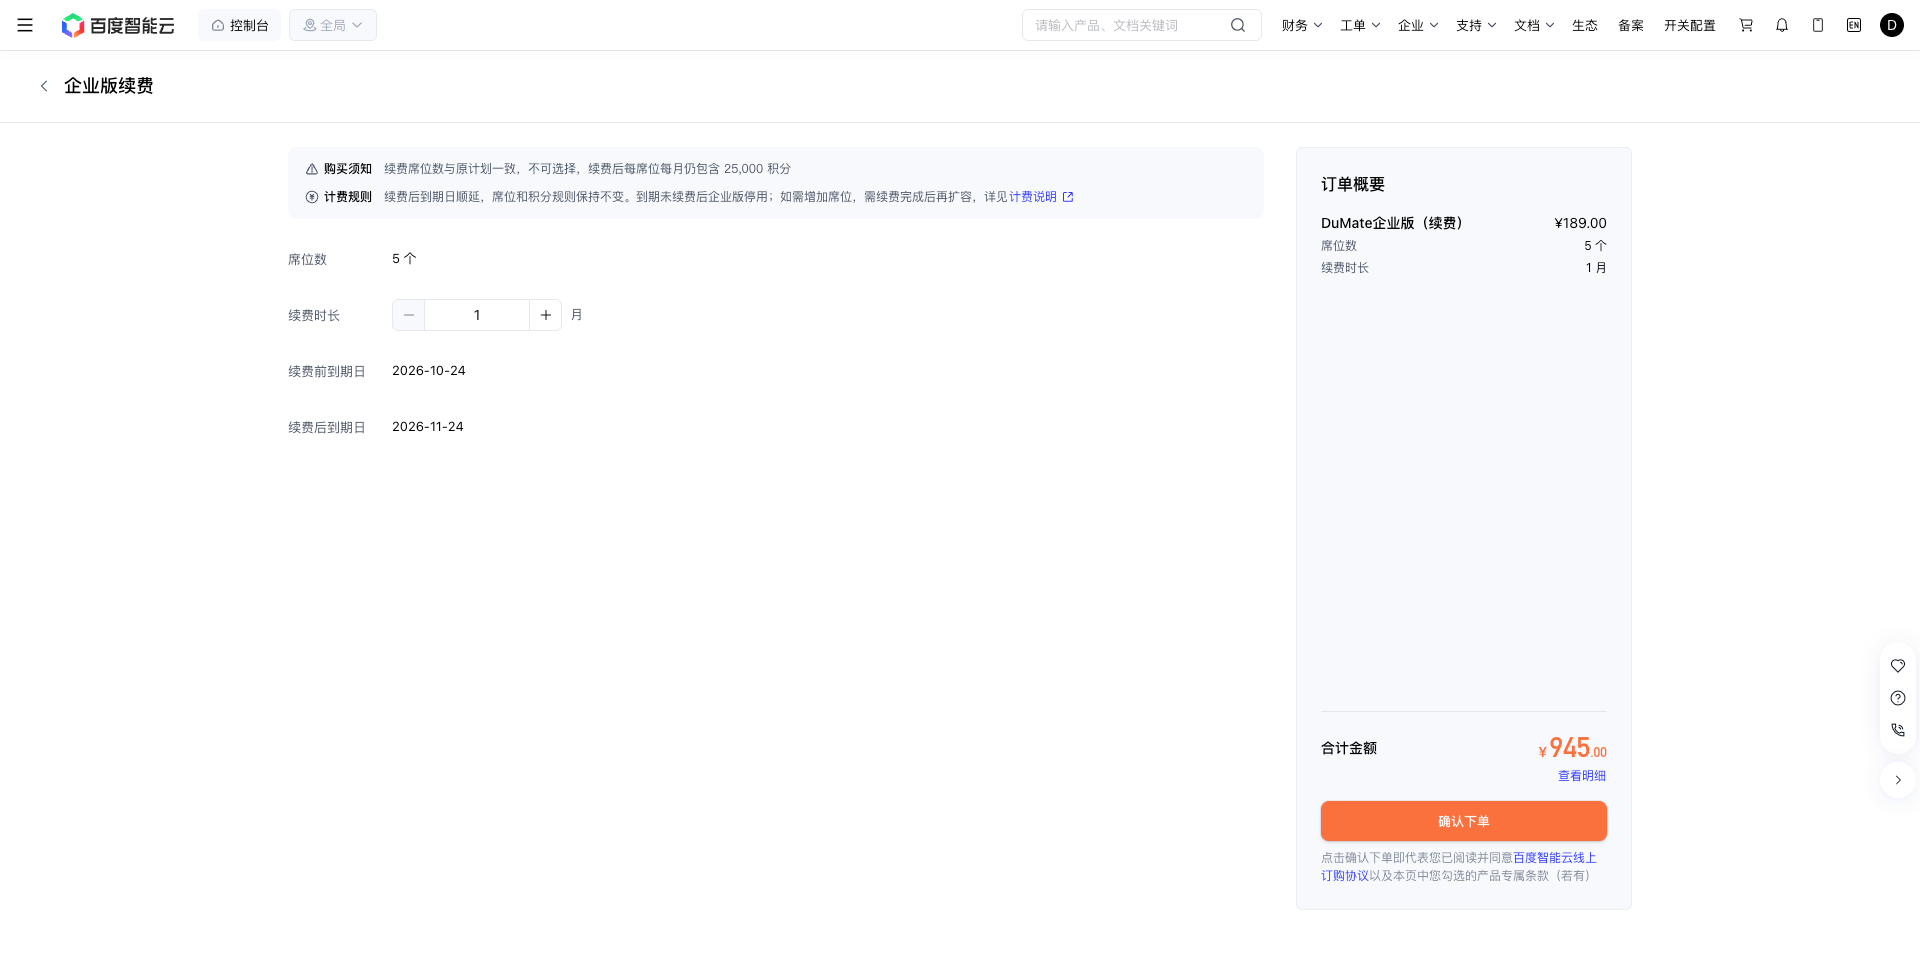Switch language via EN icon
This screenshot has width=1920, height=958.
(1854, 25)
